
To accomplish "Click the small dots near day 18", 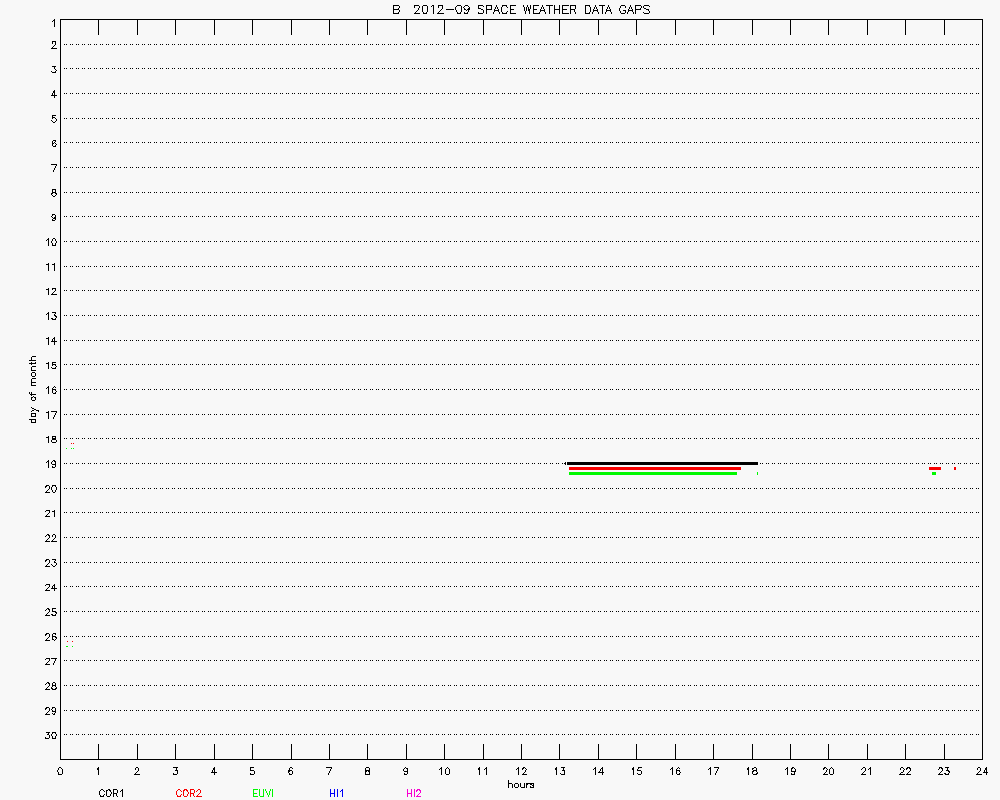I will point(69,446).
